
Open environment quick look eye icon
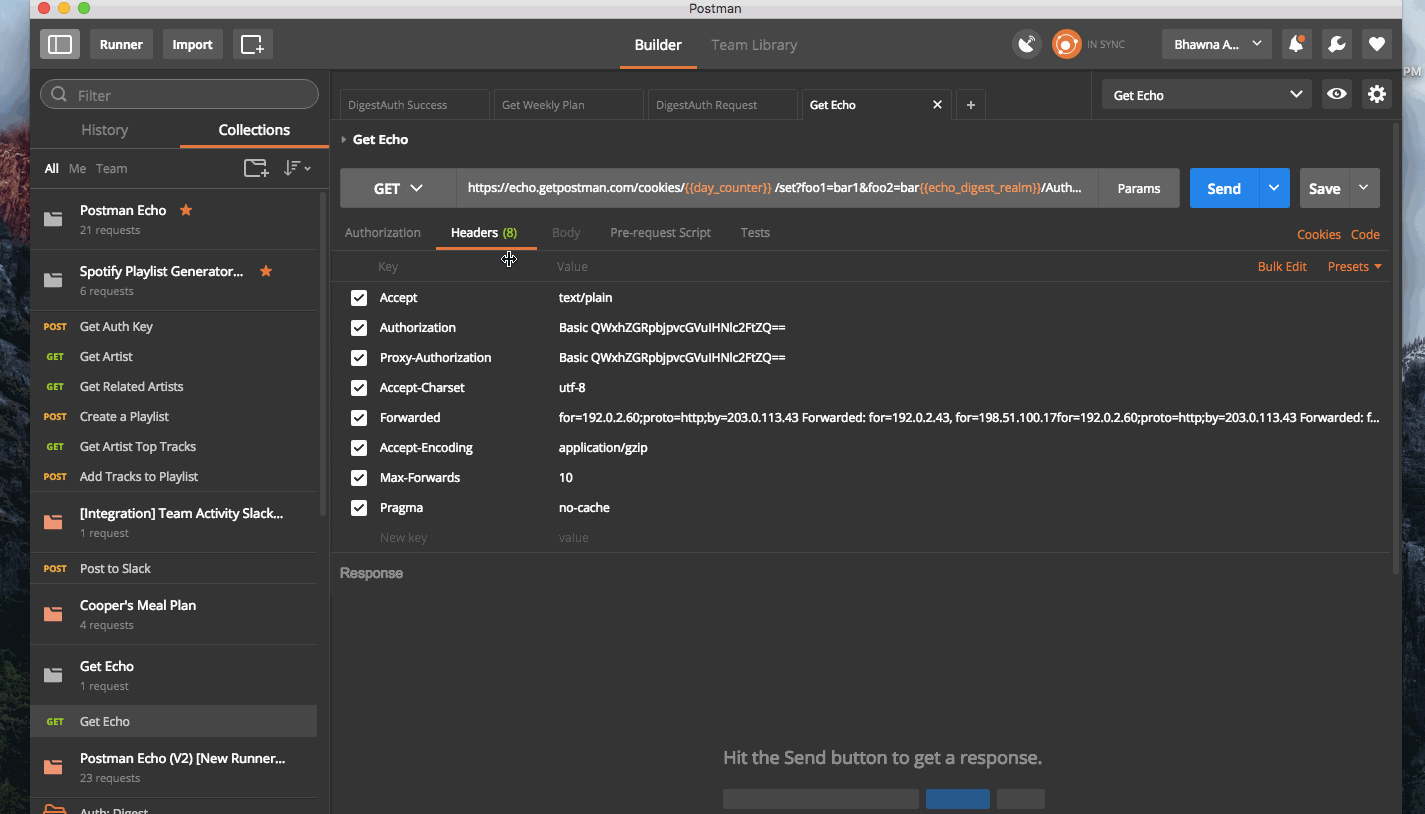tap(1337, 95)
